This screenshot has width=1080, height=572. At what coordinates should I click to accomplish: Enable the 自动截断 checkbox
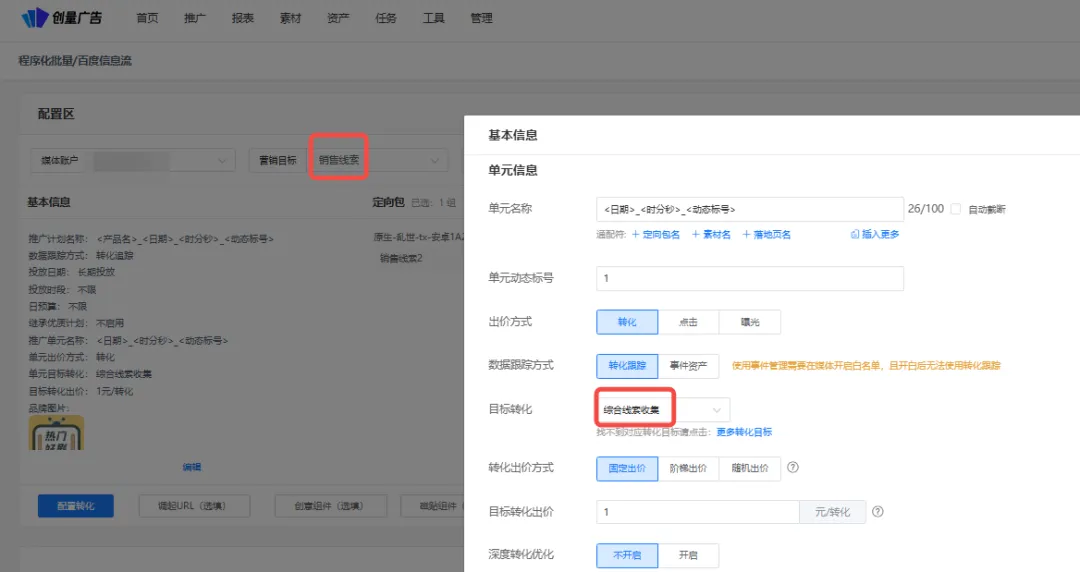coord(956,209)
